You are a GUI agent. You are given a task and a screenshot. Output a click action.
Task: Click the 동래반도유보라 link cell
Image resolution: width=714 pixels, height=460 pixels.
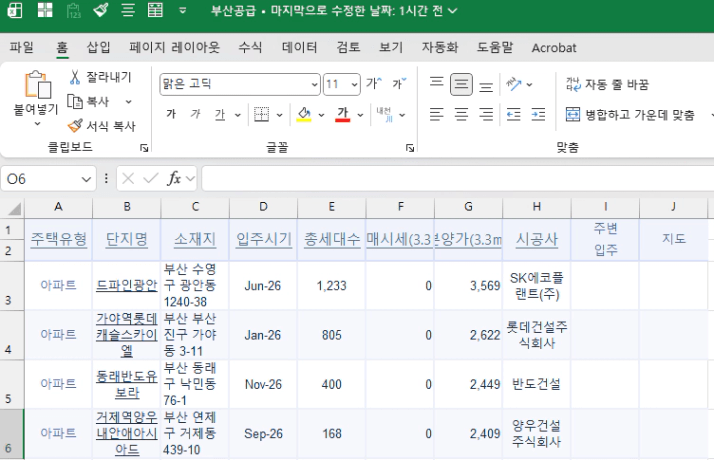click(x=126, y=383)
